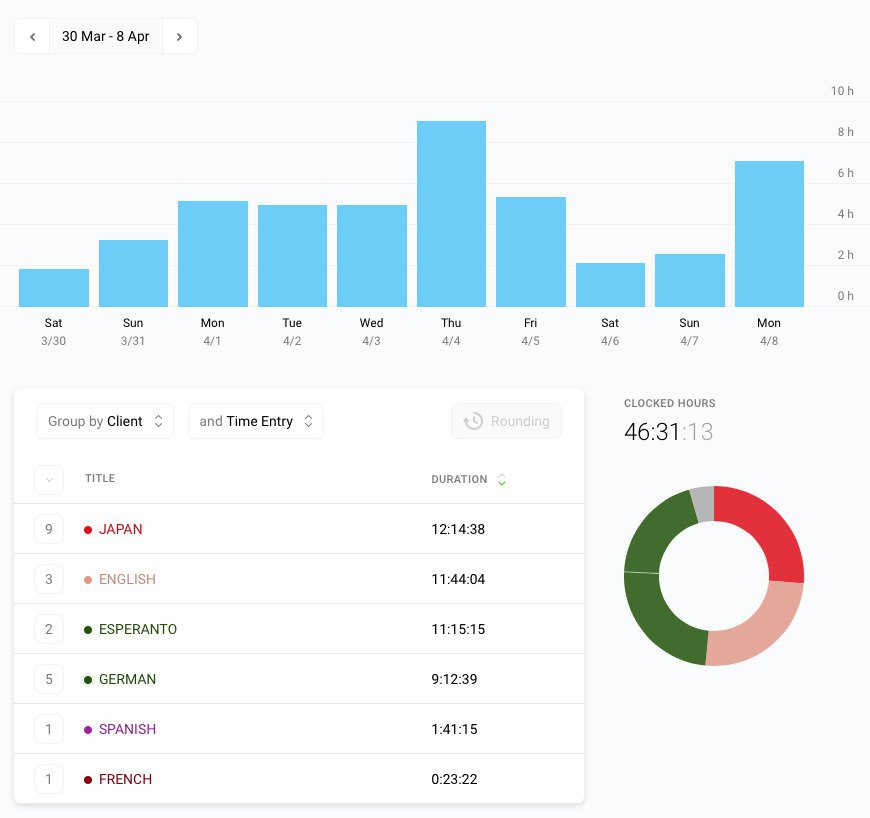
Task: Open the Group by Client dropdown
Action: tap(105, 421)
